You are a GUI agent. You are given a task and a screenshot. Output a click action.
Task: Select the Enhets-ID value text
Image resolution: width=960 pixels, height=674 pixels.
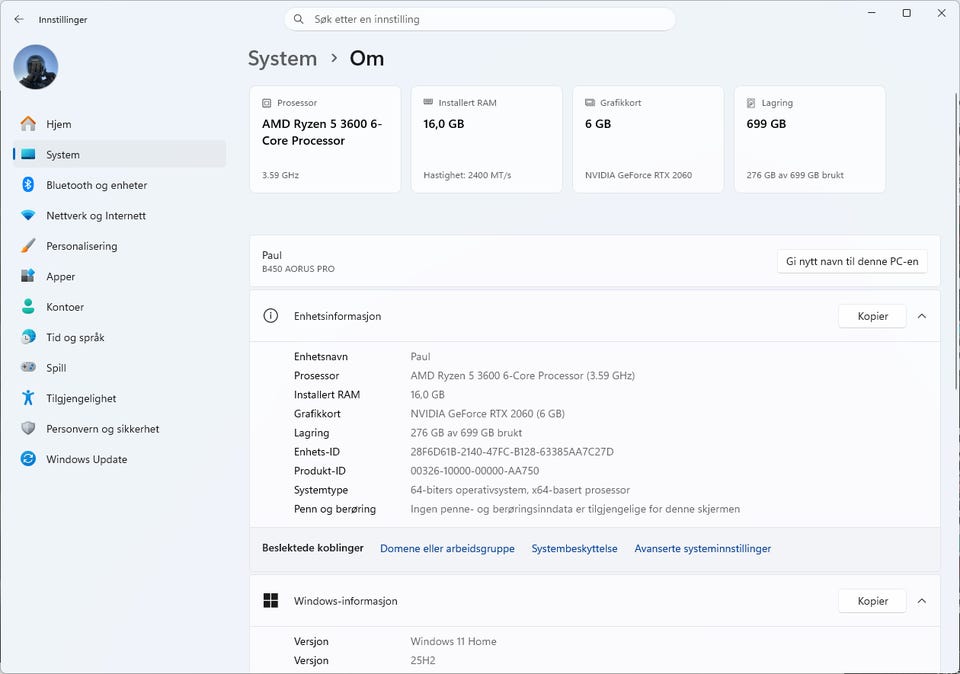coord(512,452)
